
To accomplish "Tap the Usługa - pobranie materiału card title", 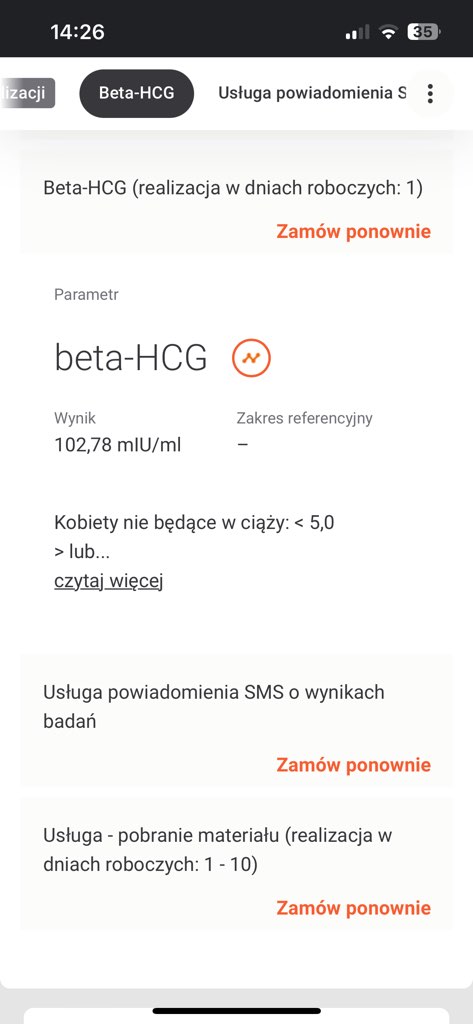I will tap(218, 850).
